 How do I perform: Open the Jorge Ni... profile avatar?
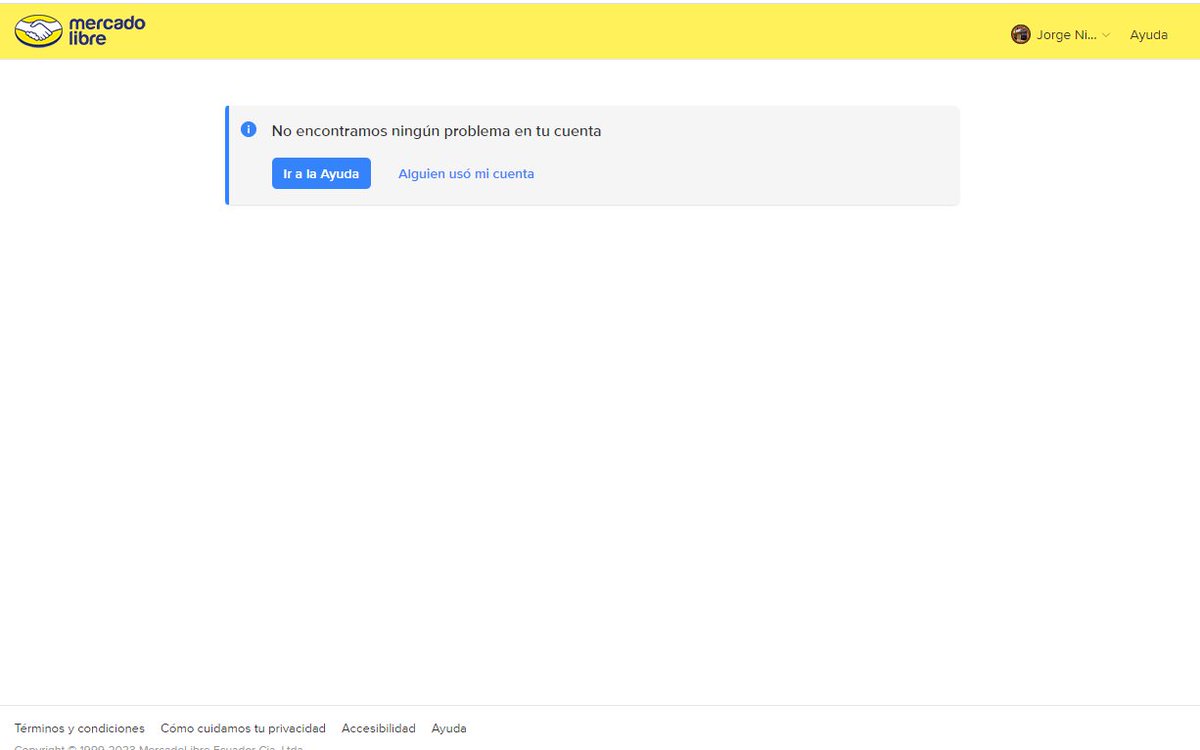(1020, 34)
